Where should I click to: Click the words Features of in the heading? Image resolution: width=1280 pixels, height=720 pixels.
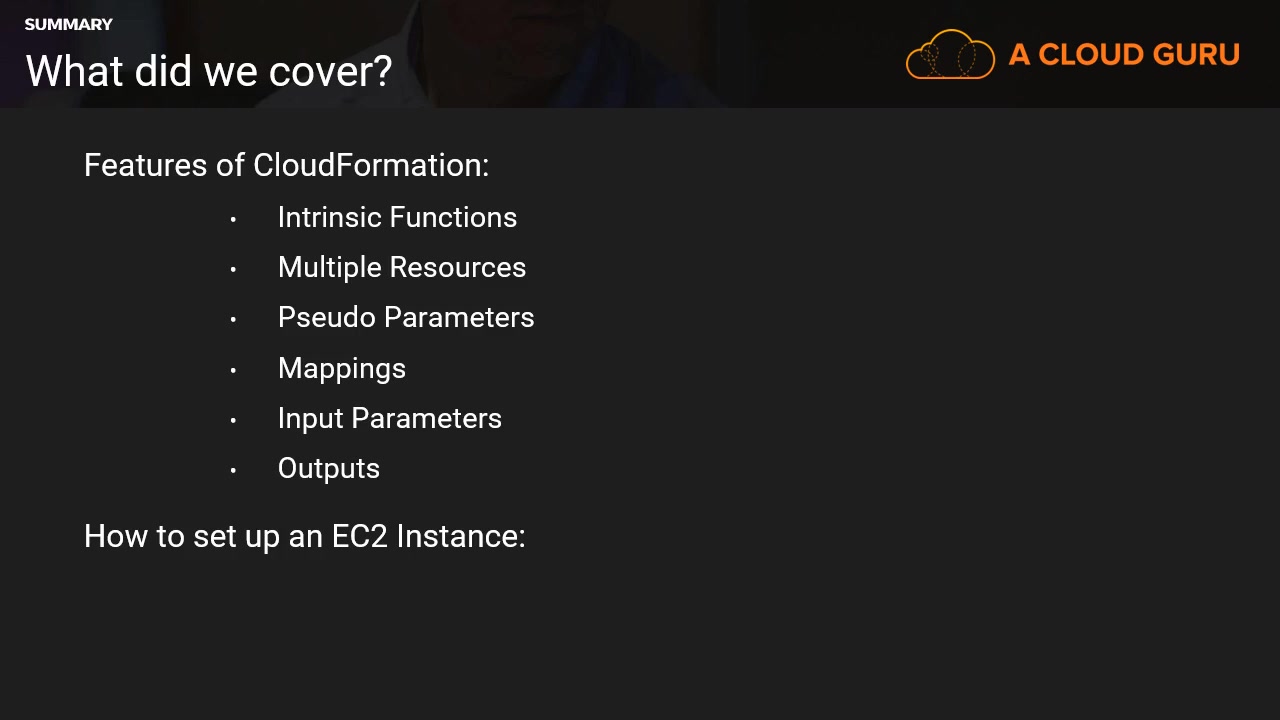click(164, 165)
